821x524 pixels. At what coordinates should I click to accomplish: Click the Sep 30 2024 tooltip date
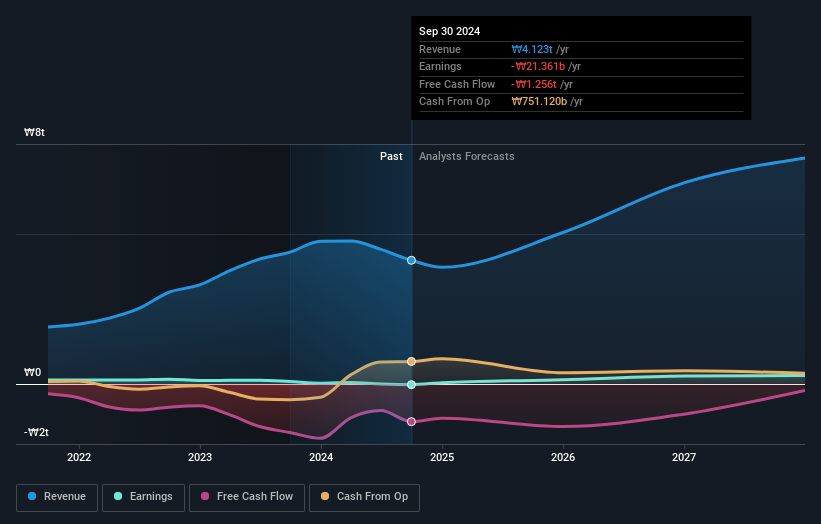tap(449, 31)
